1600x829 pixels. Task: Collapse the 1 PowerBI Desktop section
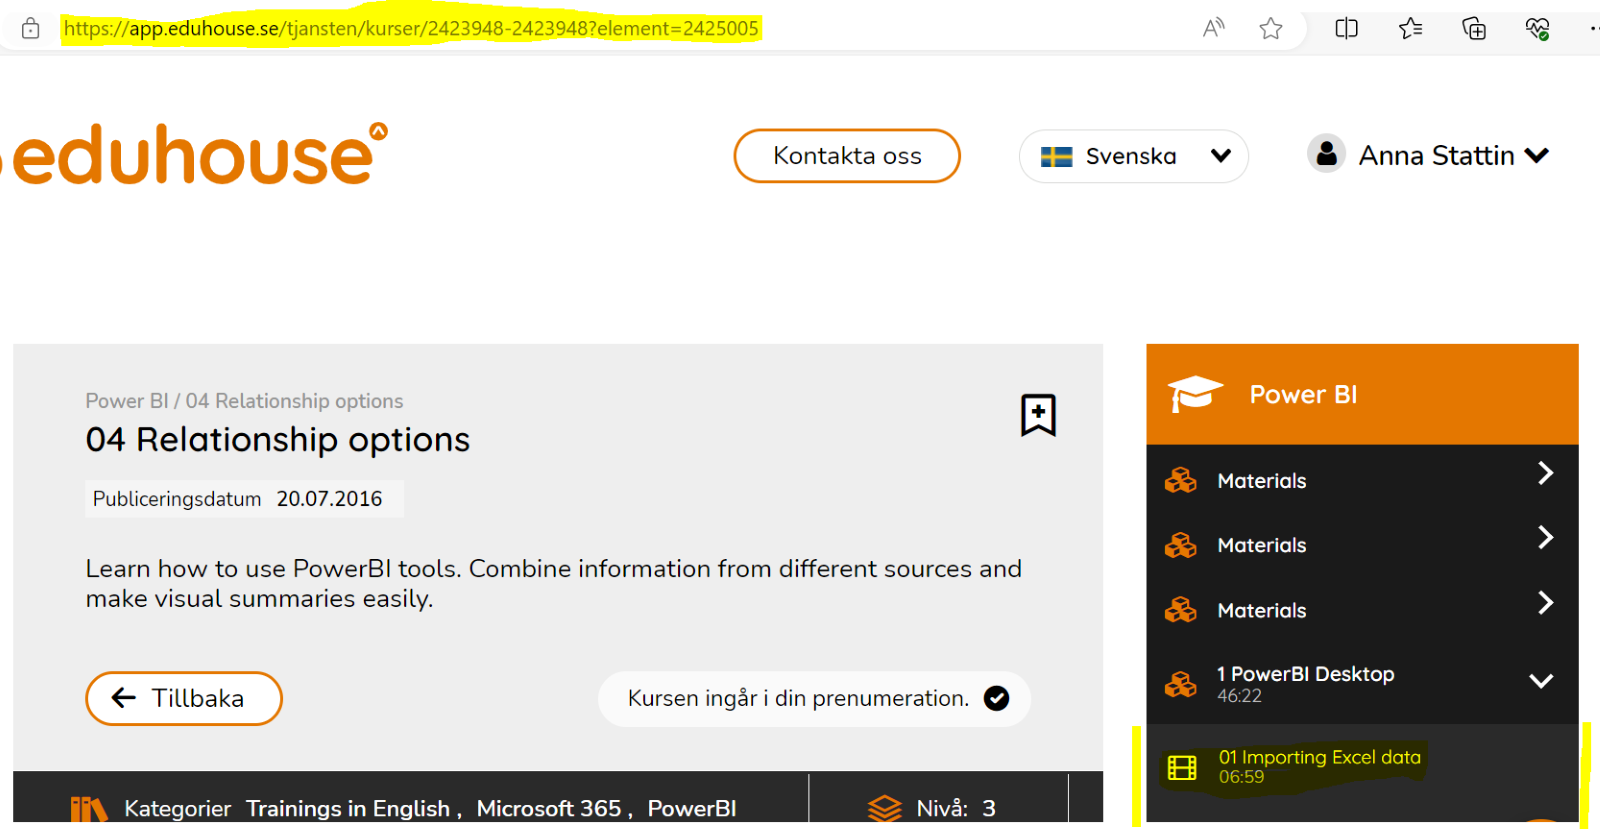tap(1541, 681)
